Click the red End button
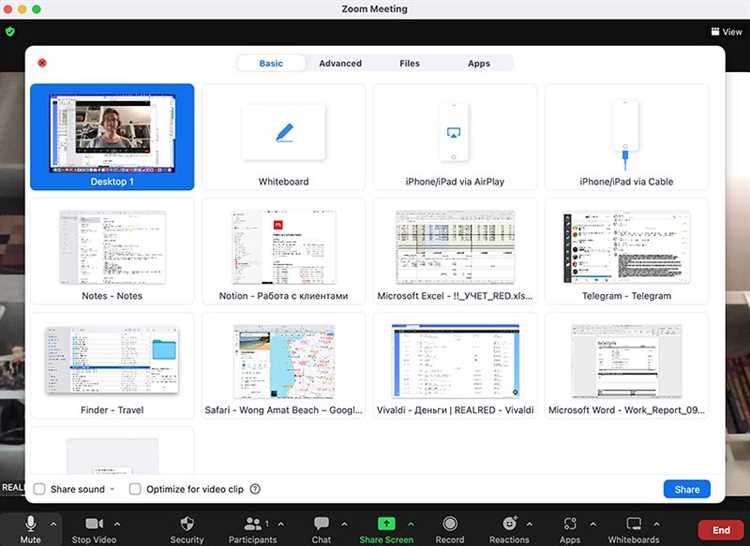The width and height of the screenshot is (750, 546). coord(721,530)
